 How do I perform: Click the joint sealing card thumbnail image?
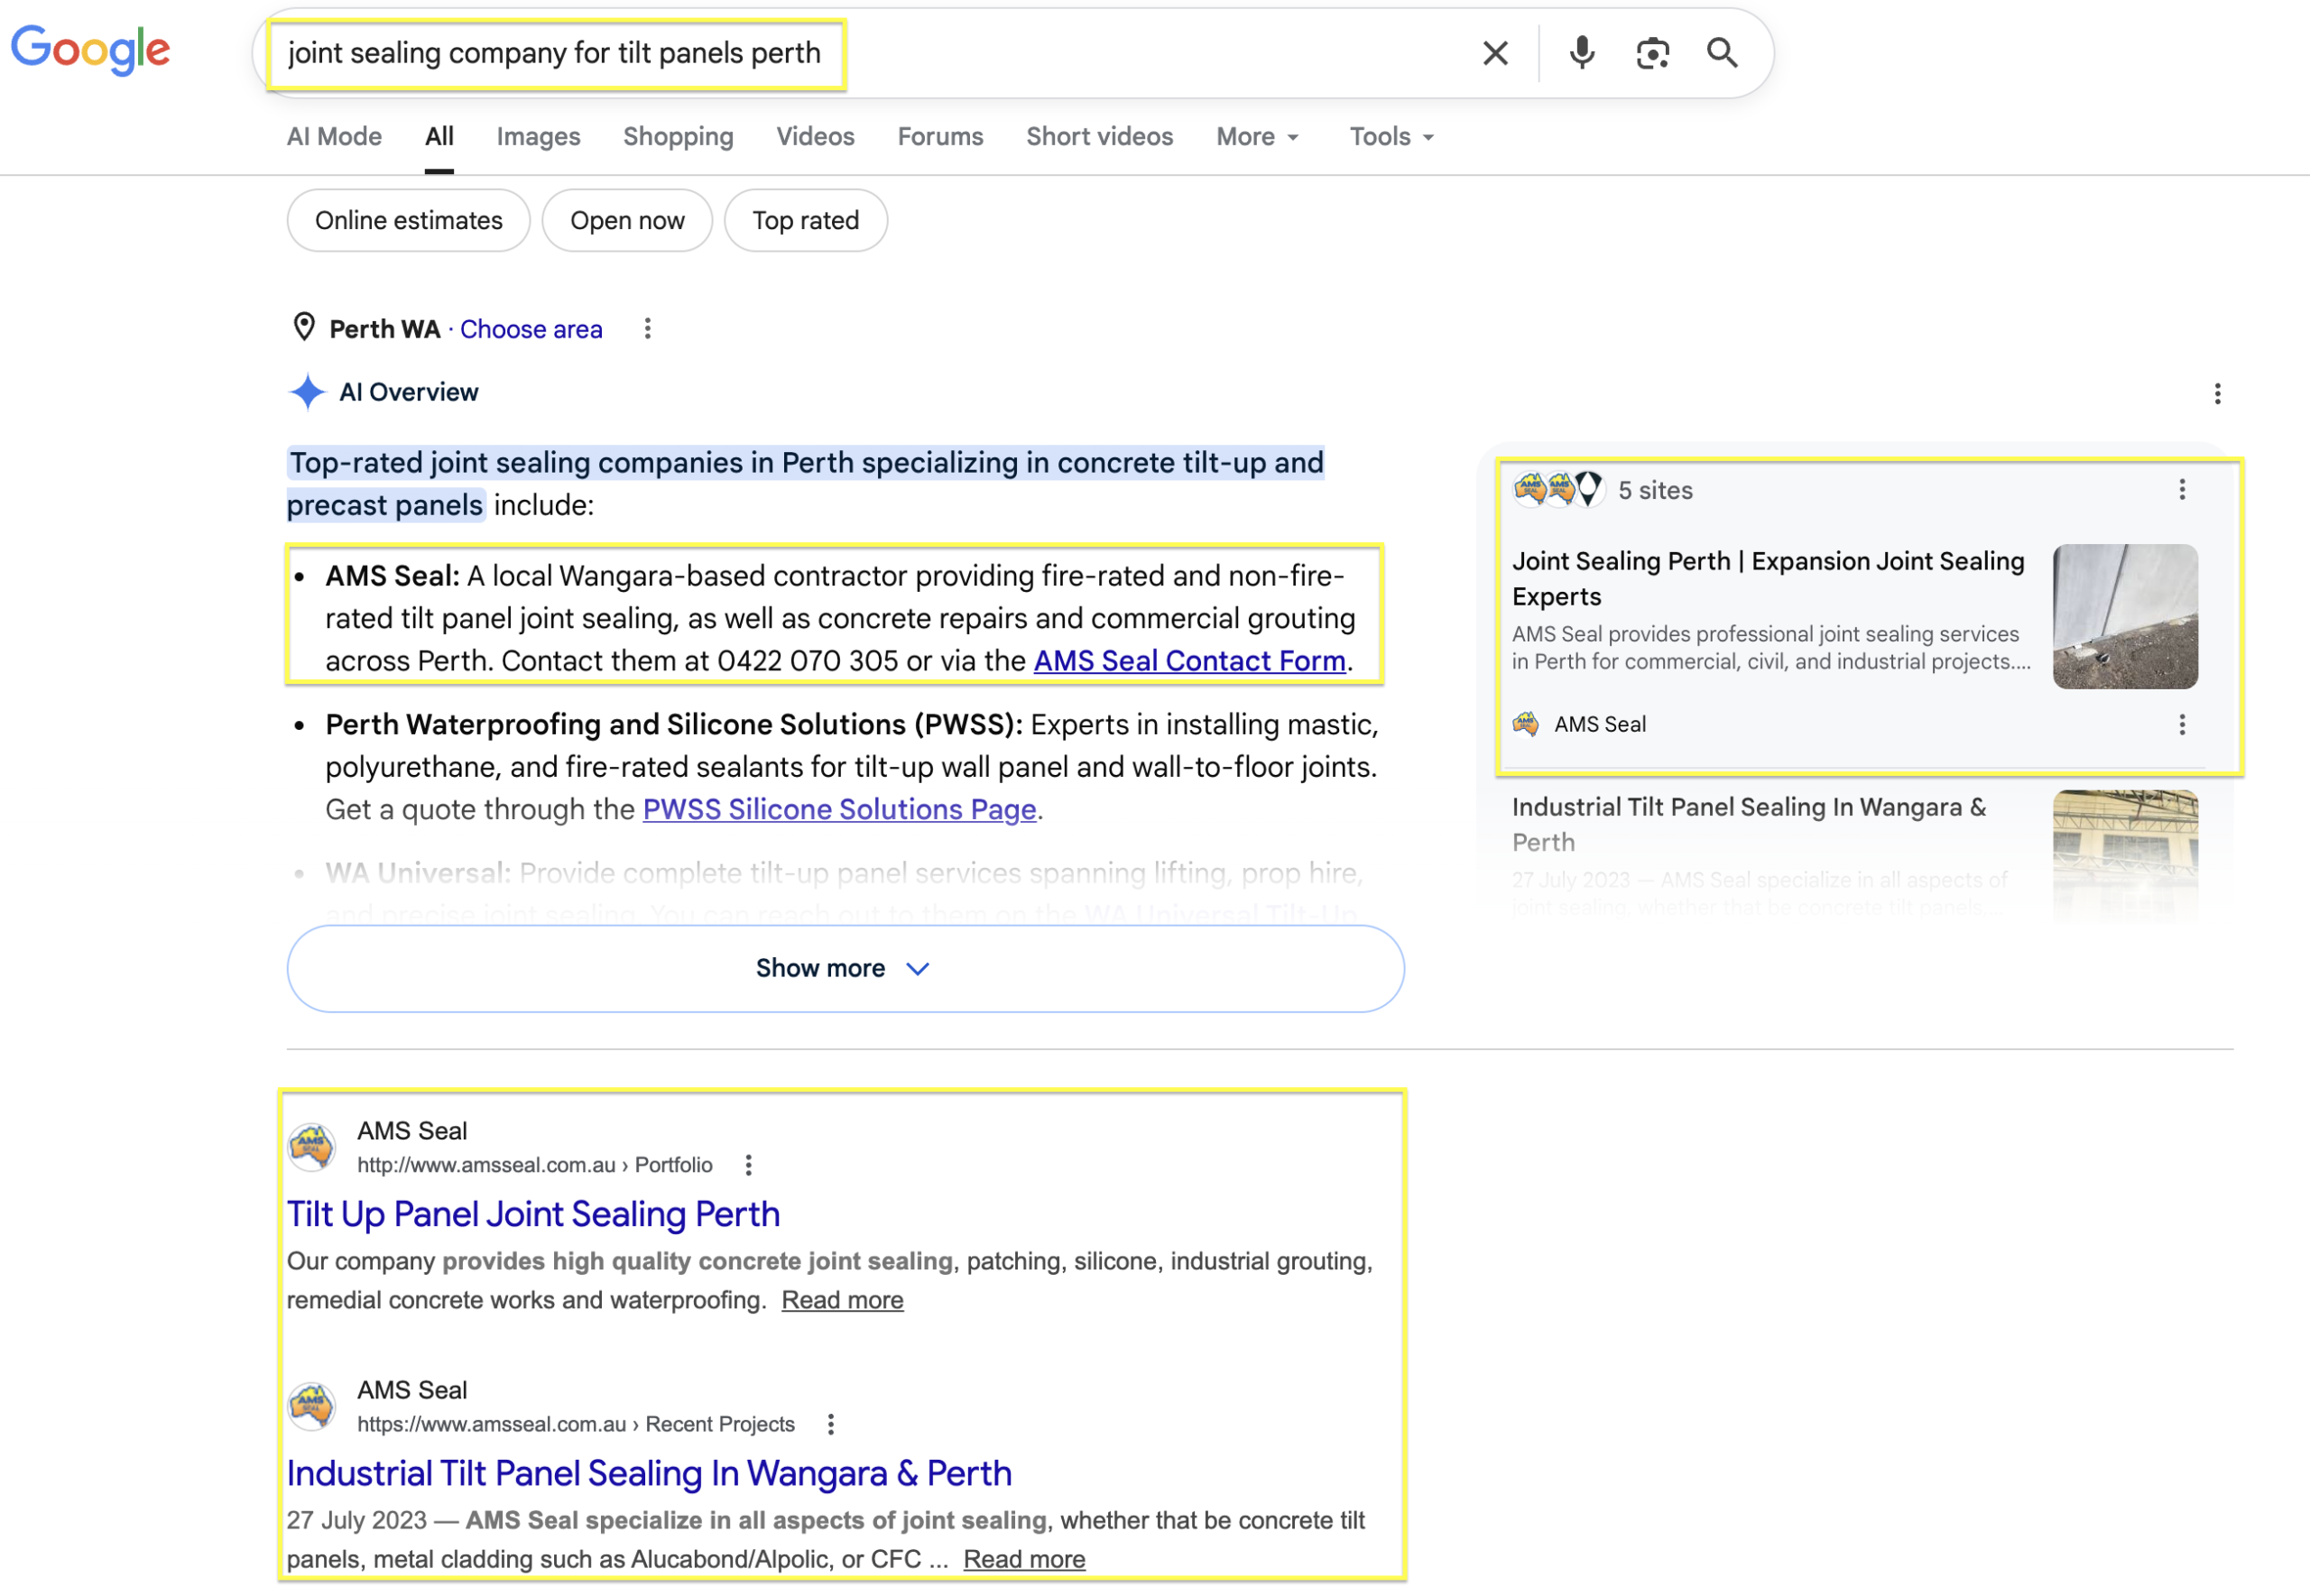coord(2125,616)
